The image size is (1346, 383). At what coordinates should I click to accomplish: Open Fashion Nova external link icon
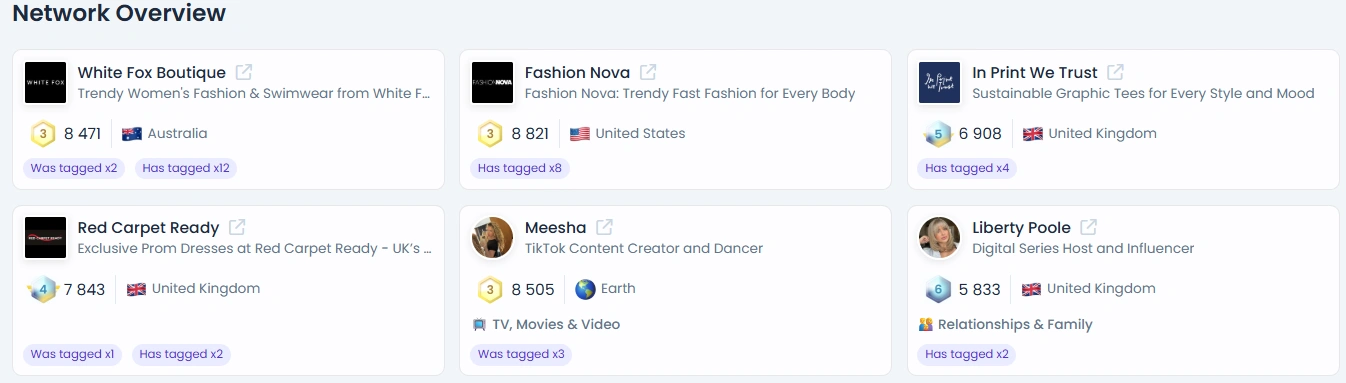point(648,72)
